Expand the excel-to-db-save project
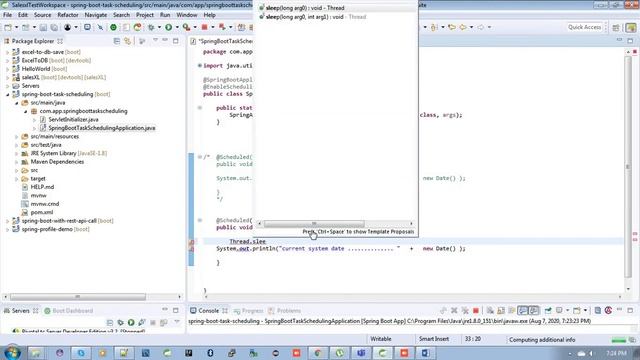Viewport: 640px width, 360px height. [7, 52]
